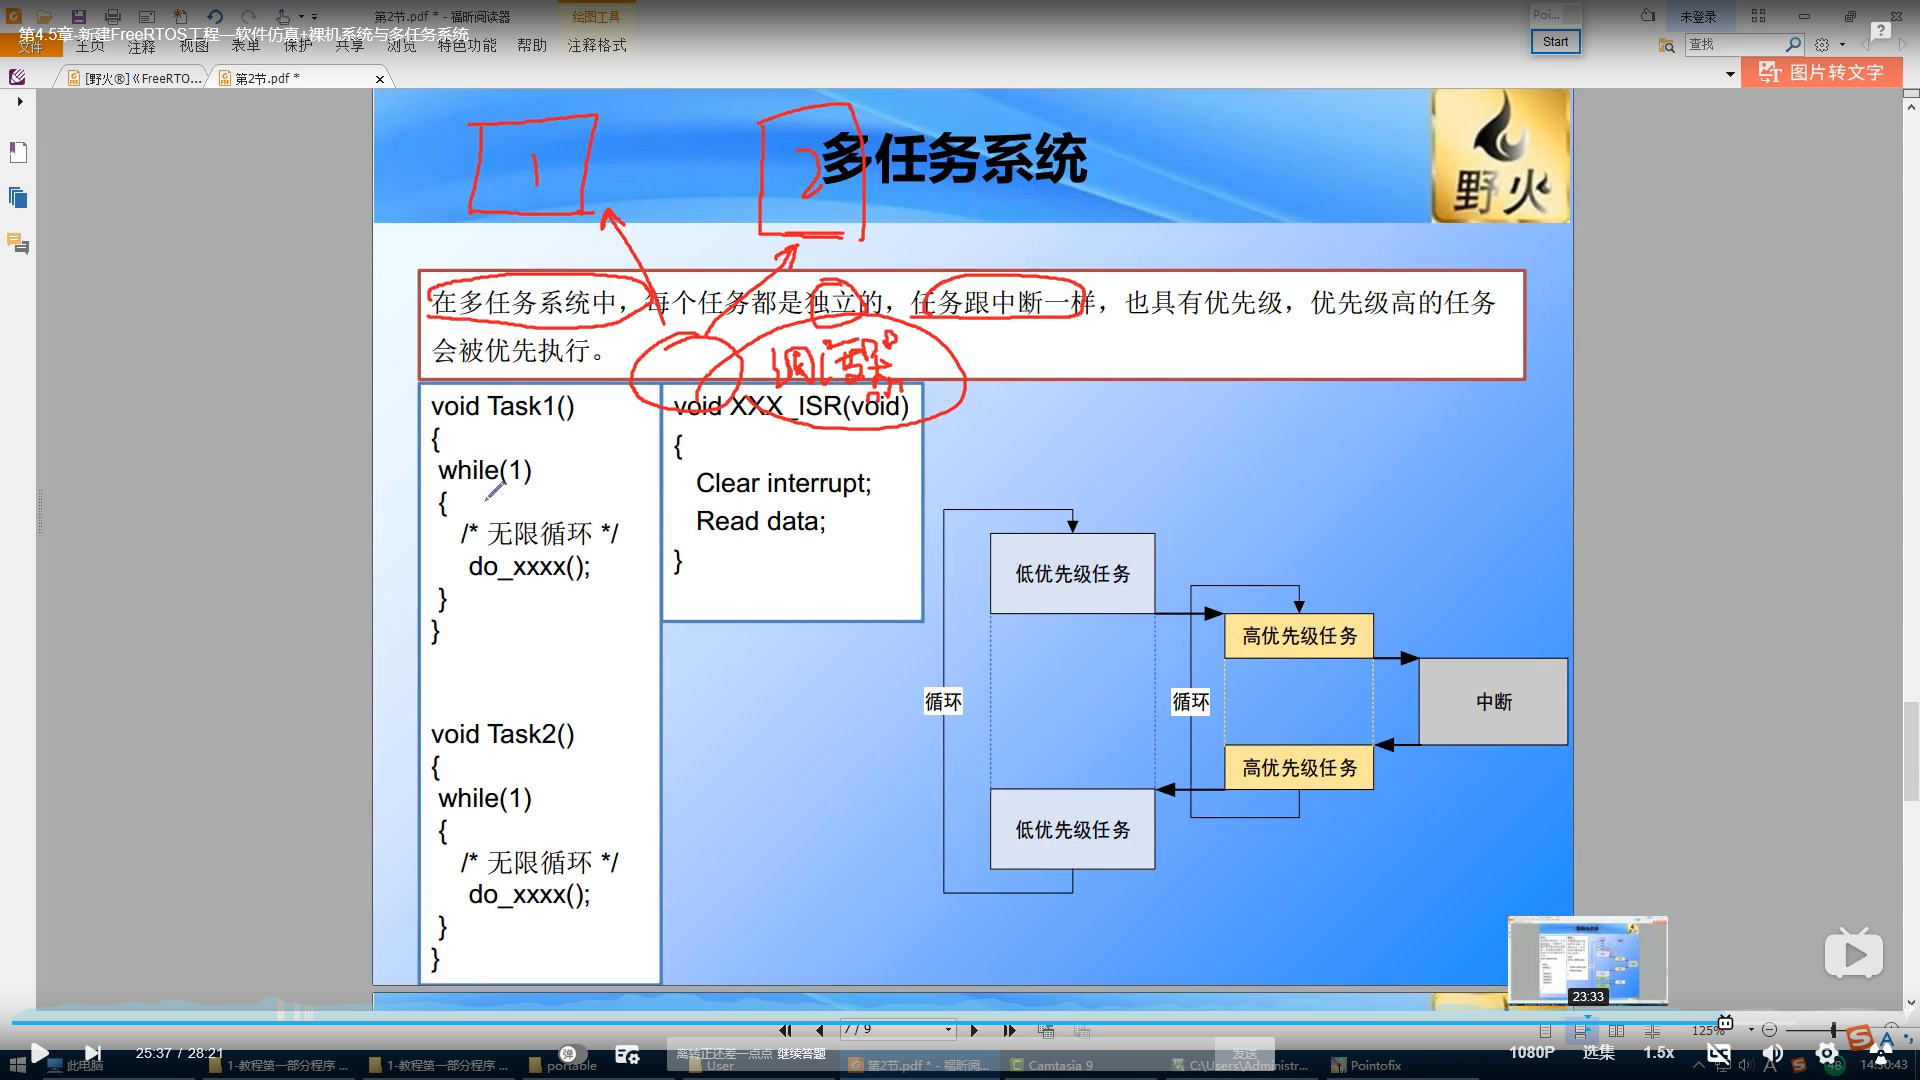Viewport: 1920px width, 1080px height.
Task: Click the Undo arrow icon
Action: [215, 16]
